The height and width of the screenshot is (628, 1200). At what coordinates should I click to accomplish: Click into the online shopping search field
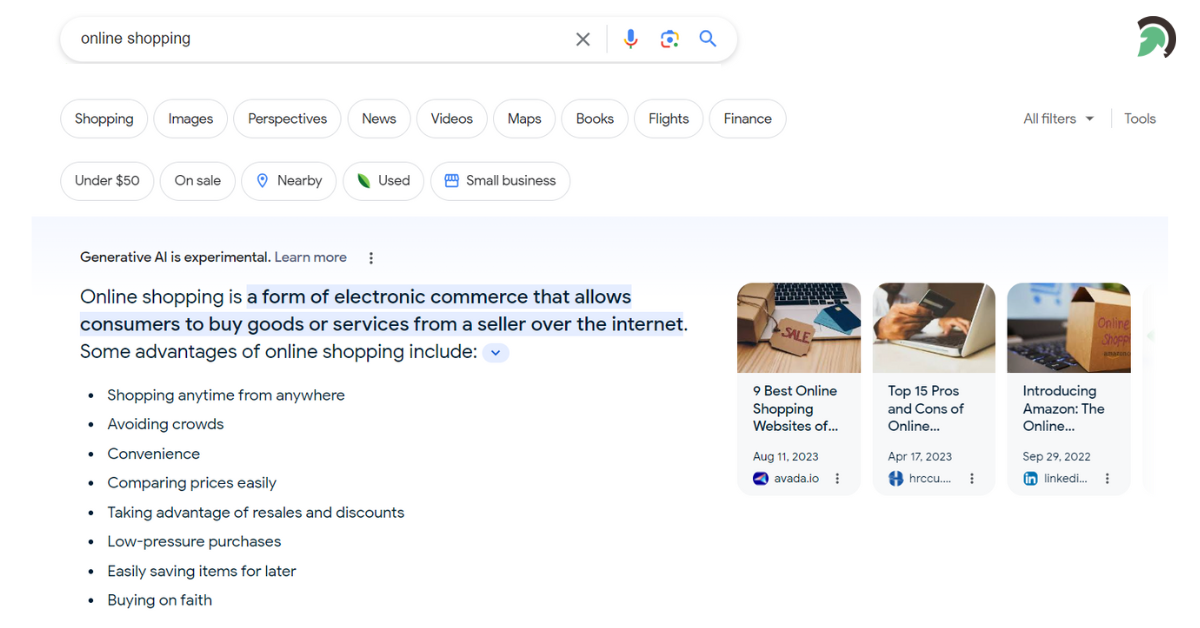320,39
